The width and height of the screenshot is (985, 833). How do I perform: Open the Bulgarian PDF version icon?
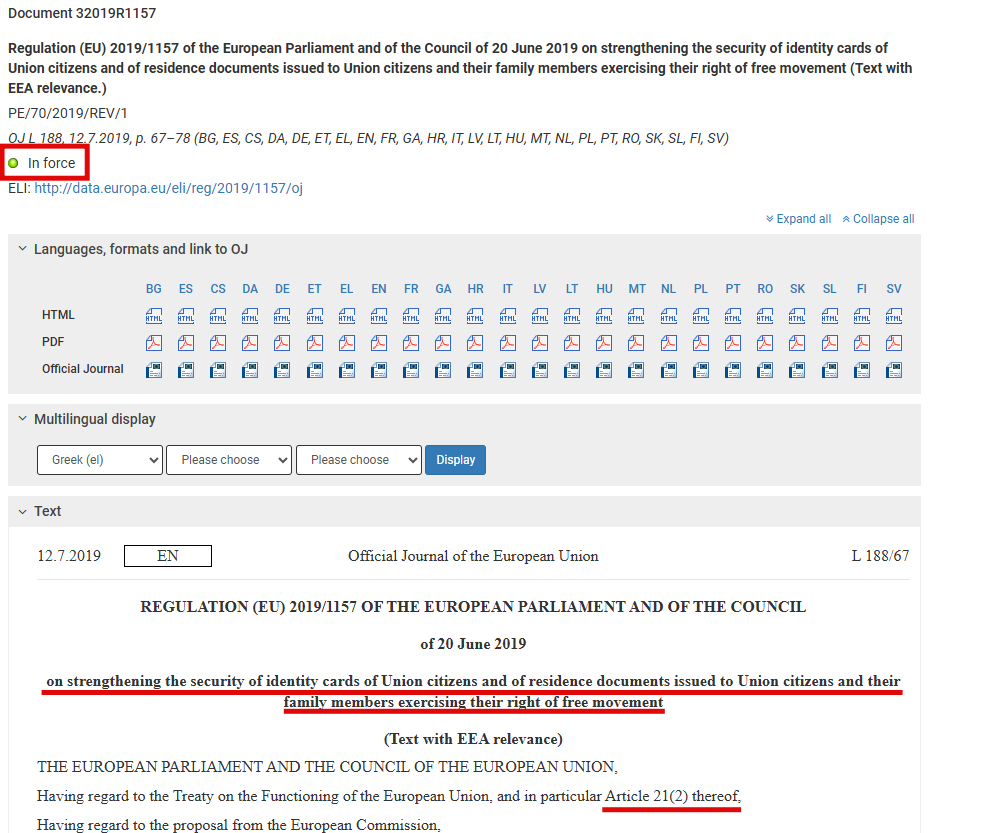pos(154,343)
